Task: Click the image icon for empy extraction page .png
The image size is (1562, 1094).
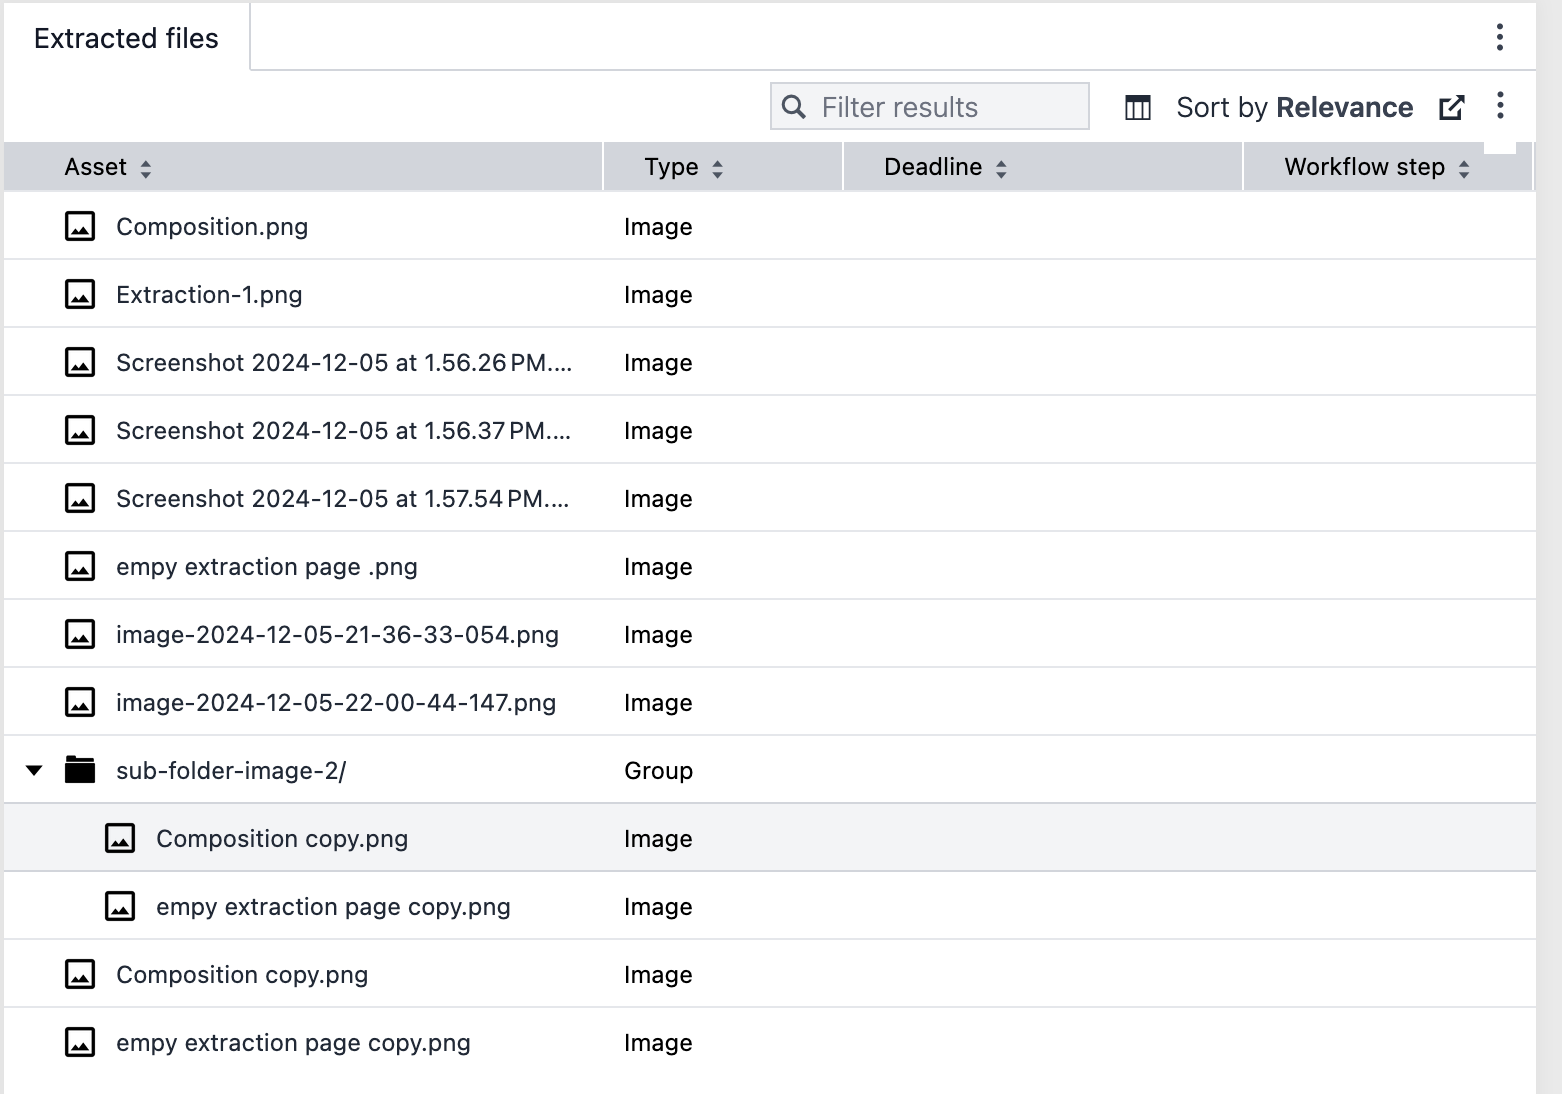Action: coord(79,566)
